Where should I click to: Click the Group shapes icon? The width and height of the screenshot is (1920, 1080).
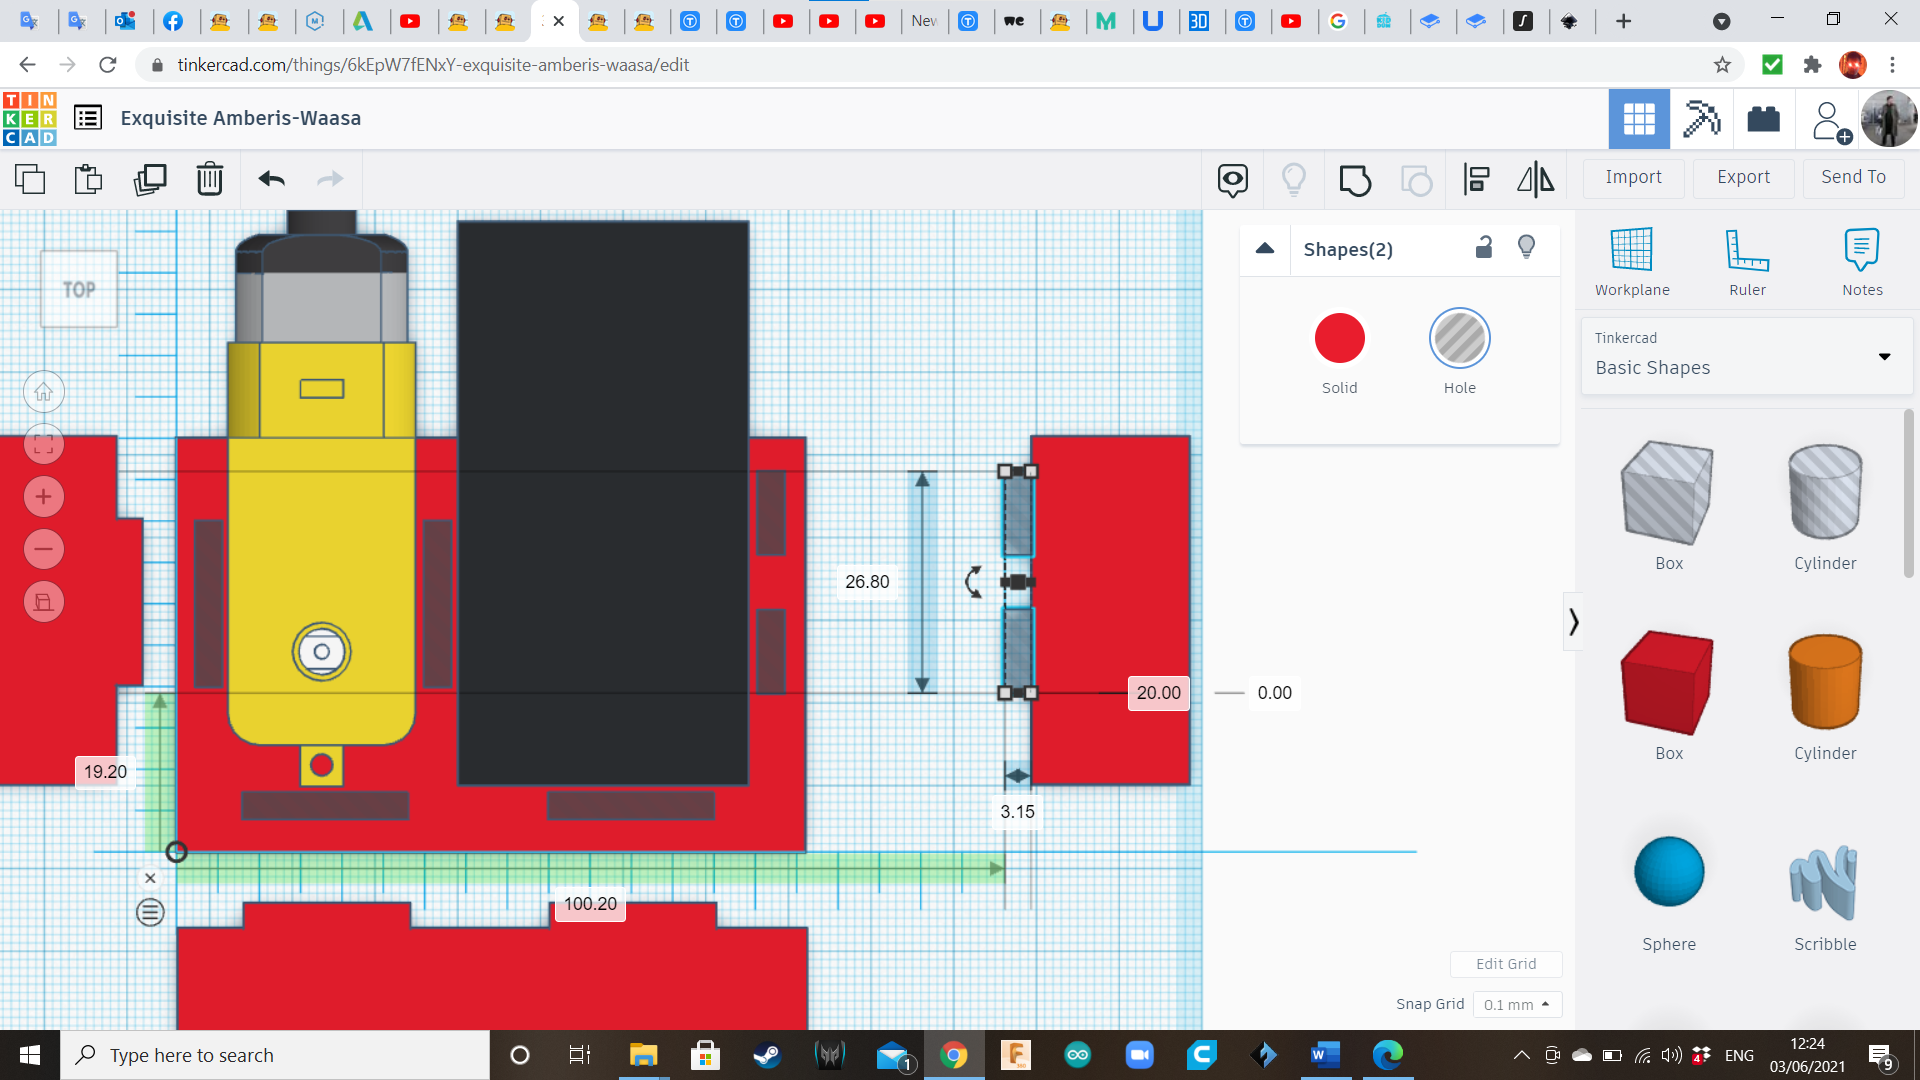pyautogui.click(x=1355, y=180)
